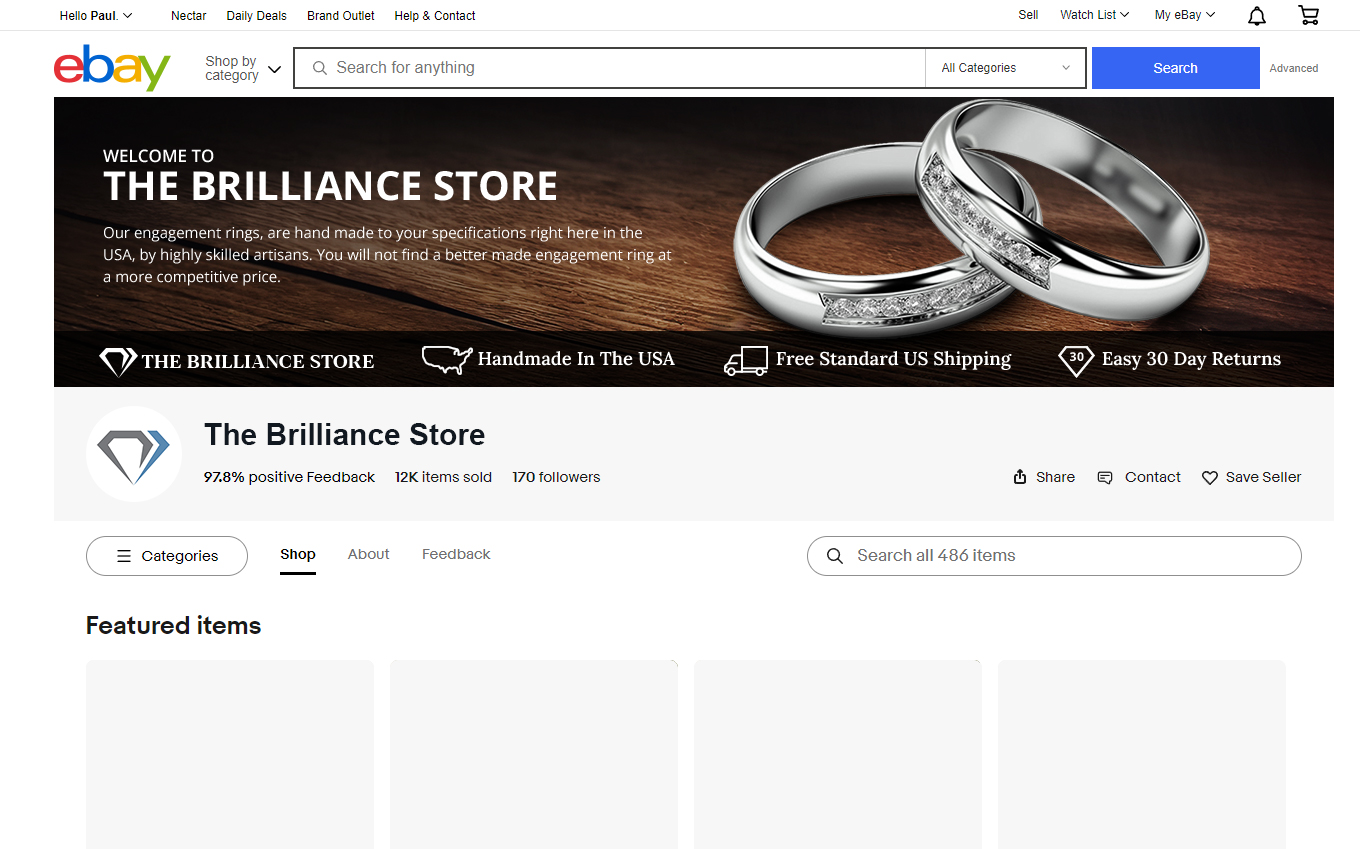
Task: Focus the Search all 486 items field
Action: point(1054,556)
